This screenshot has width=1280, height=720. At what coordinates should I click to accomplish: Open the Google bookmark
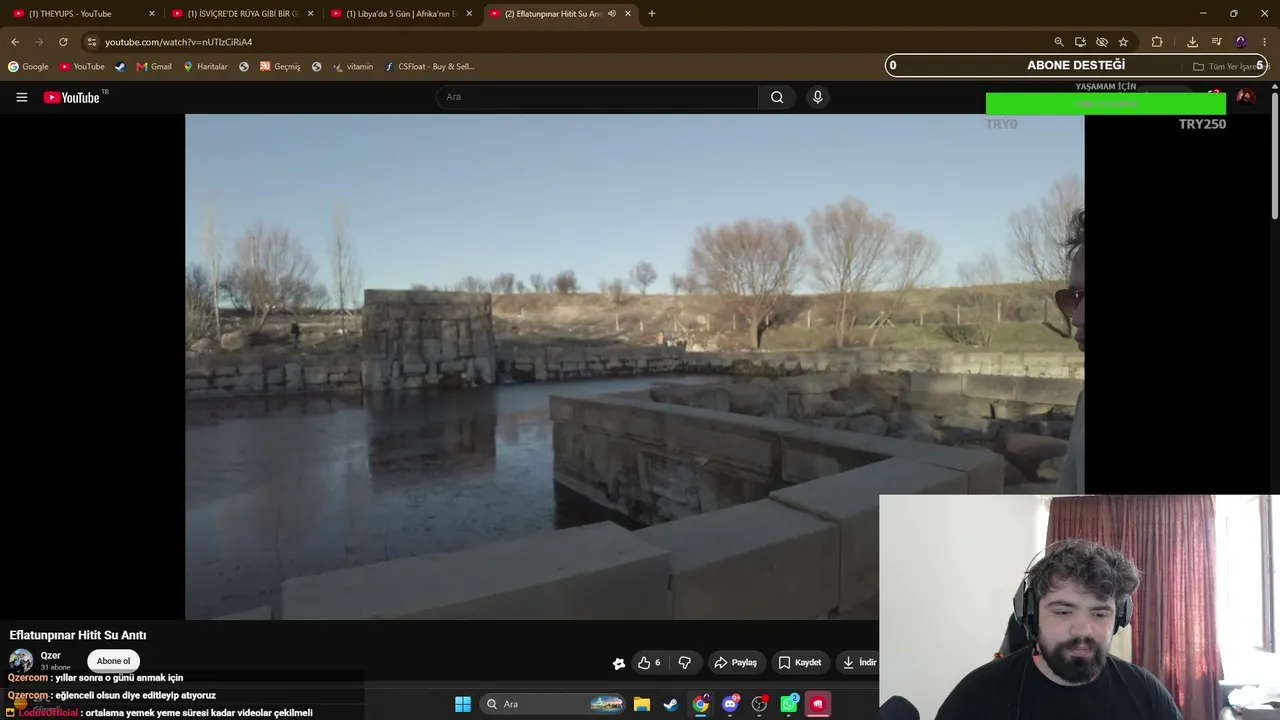click(x=28, y=67)
